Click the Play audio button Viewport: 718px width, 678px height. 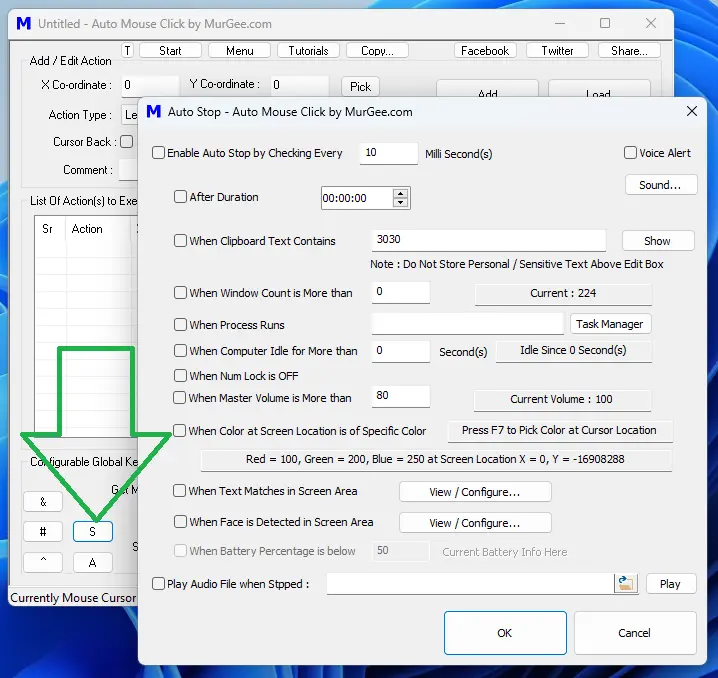tap(671, 584)
